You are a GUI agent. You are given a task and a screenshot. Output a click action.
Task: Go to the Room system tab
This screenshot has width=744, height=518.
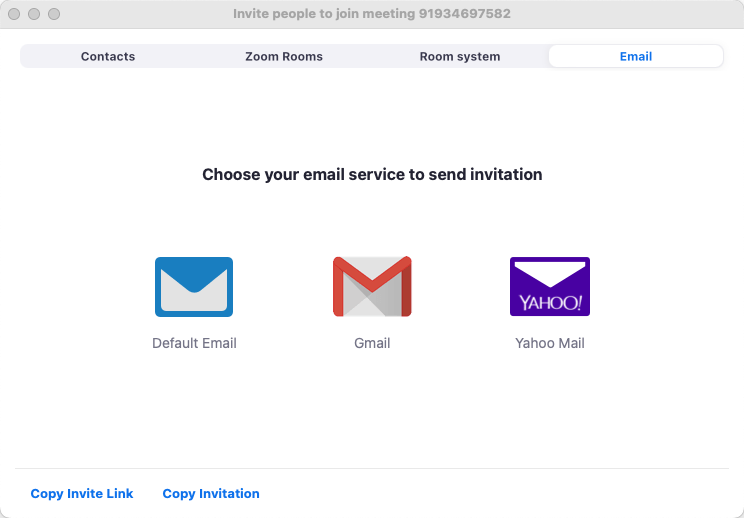point(460,57)
